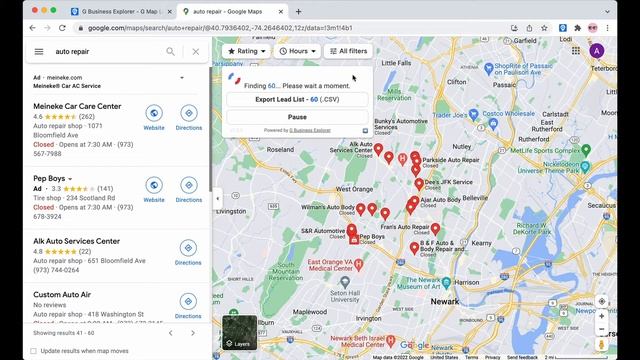Open Chrome three-dot menu
Image resolution: width=640 pixels, height=360 pixels.
tap(607, 28)
